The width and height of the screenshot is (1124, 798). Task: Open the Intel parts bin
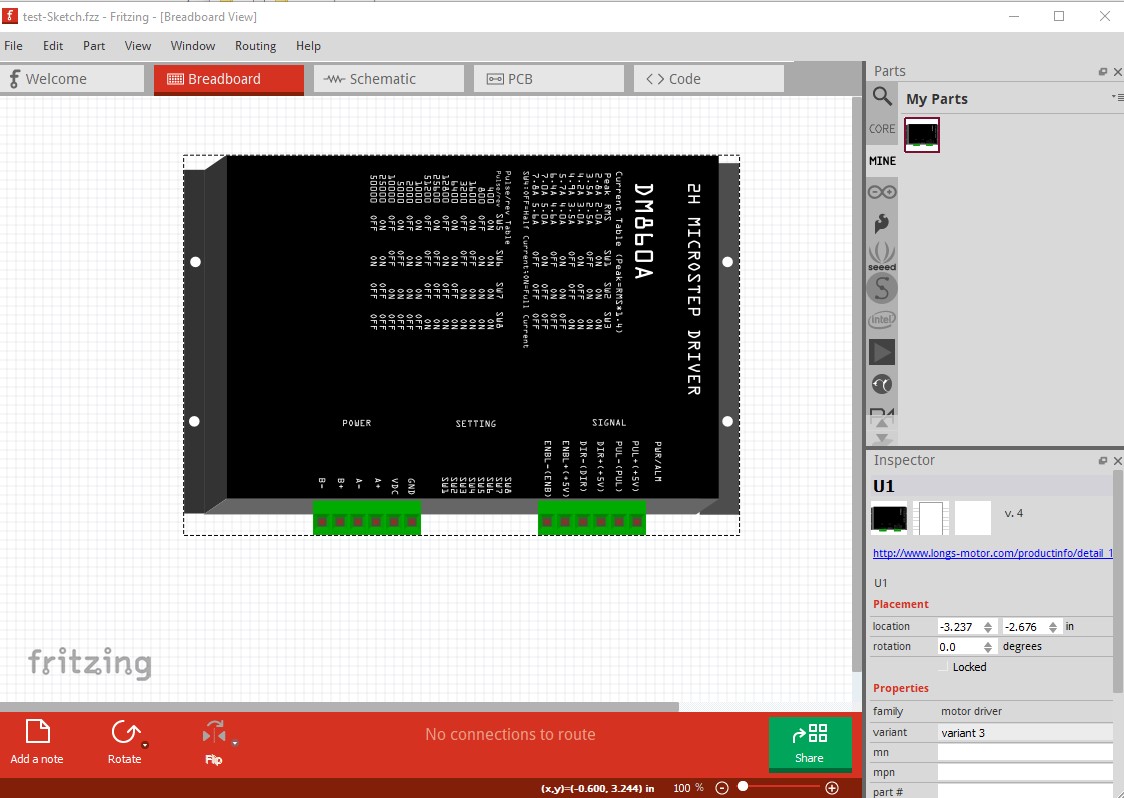[x=882, y=320]
